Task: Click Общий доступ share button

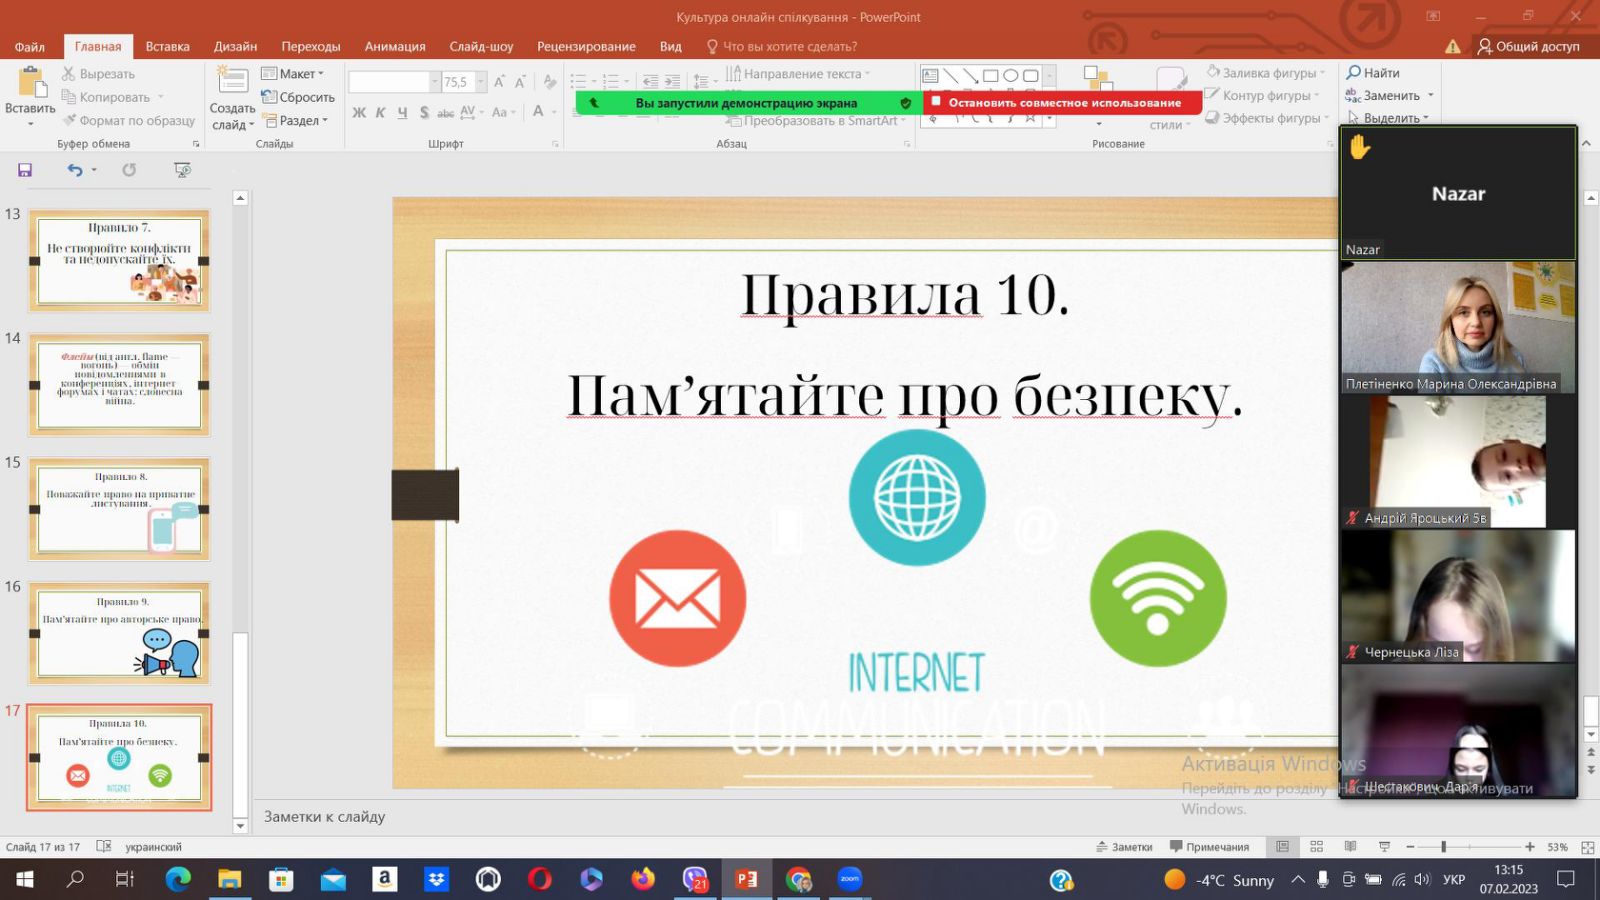Action: point(1529,46)
